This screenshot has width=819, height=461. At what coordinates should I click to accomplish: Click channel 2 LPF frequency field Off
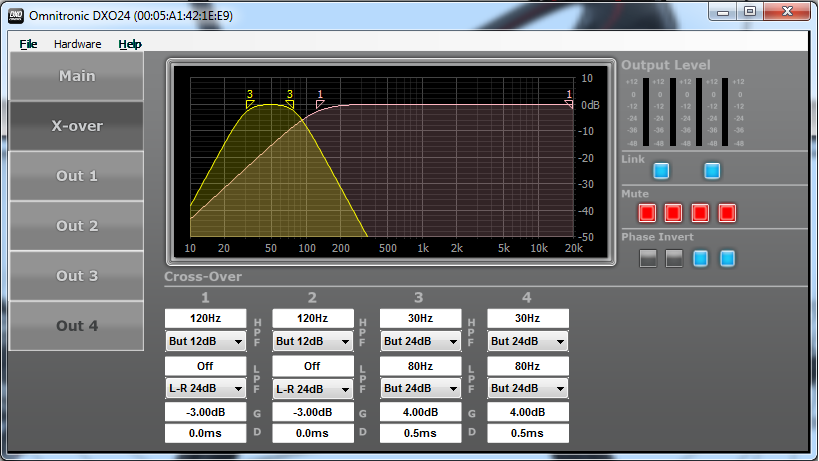312,366
